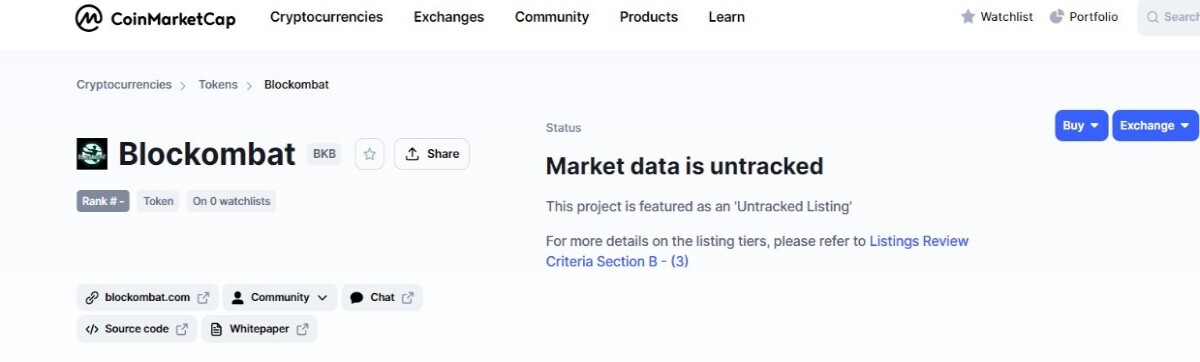Expand the Exchange dropdown button
The image size is (1200, 362).
[x=1155, y=126]
